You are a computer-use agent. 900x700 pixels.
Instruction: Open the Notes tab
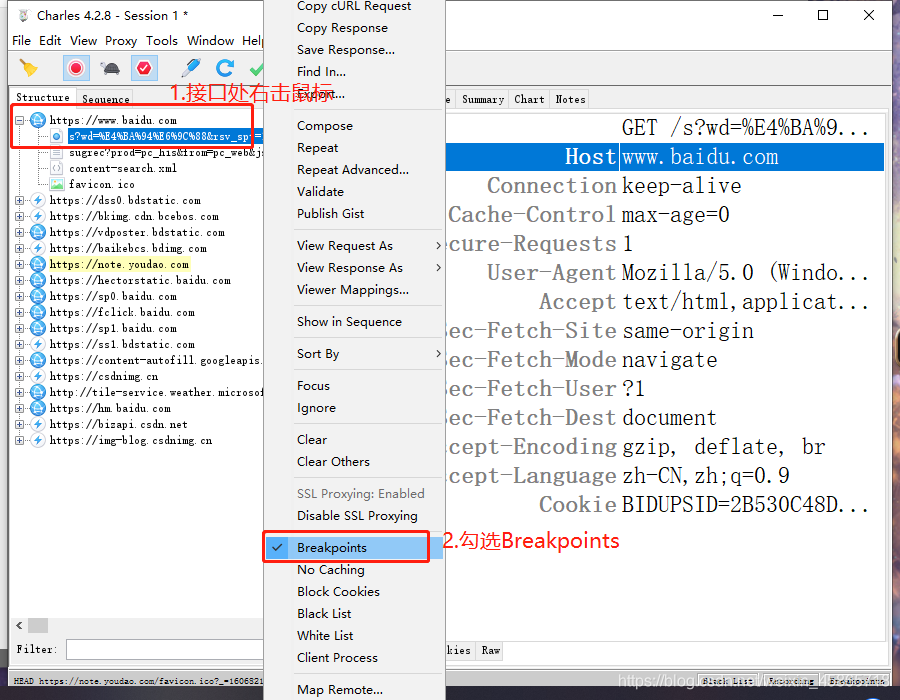(571, 99)
